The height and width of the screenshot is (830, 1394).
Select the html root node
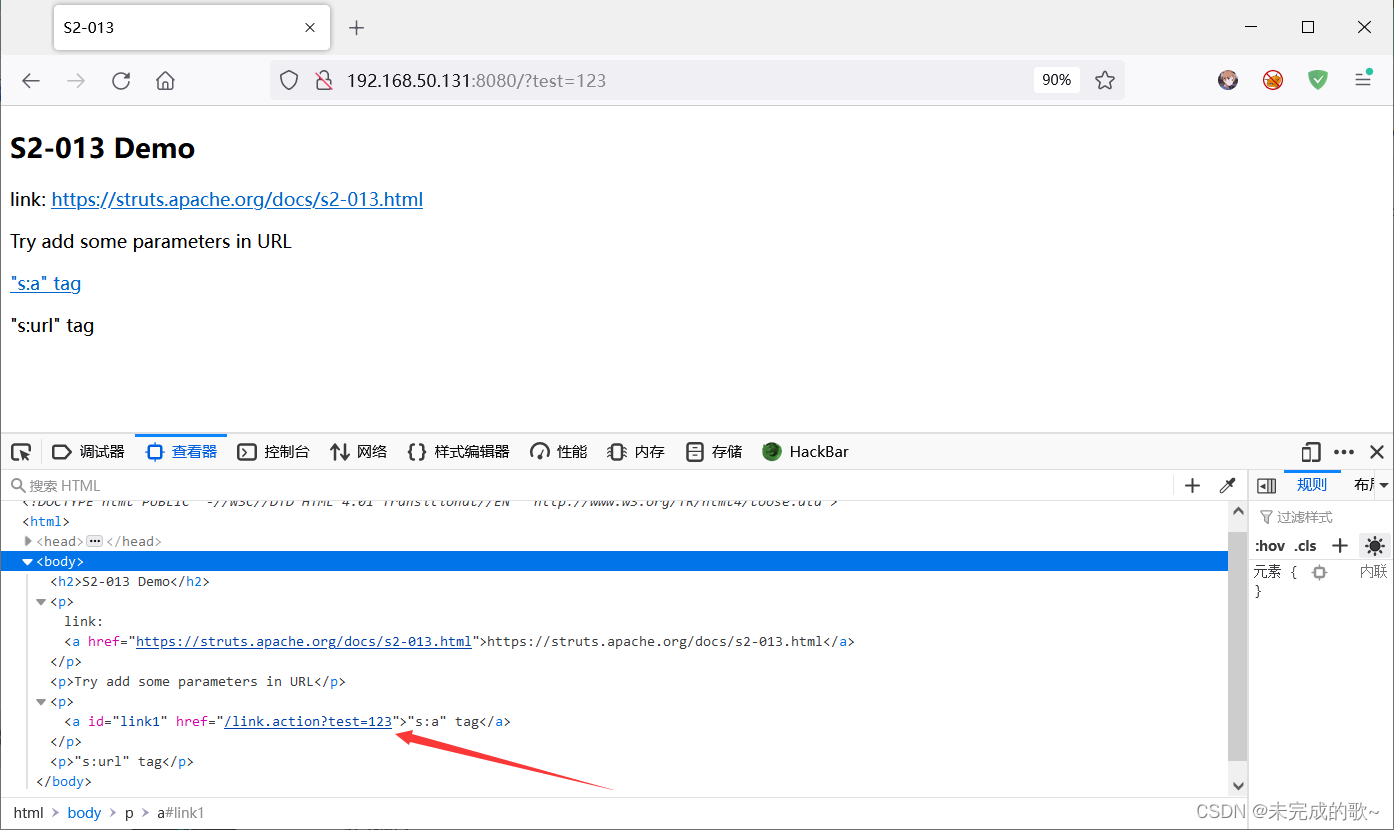(x=46, y=521)
